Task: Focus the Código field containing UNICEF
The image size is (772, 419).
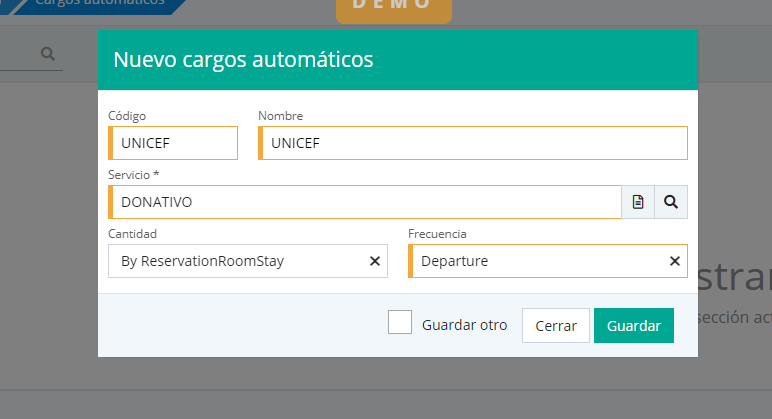Action: pos(175,143)
